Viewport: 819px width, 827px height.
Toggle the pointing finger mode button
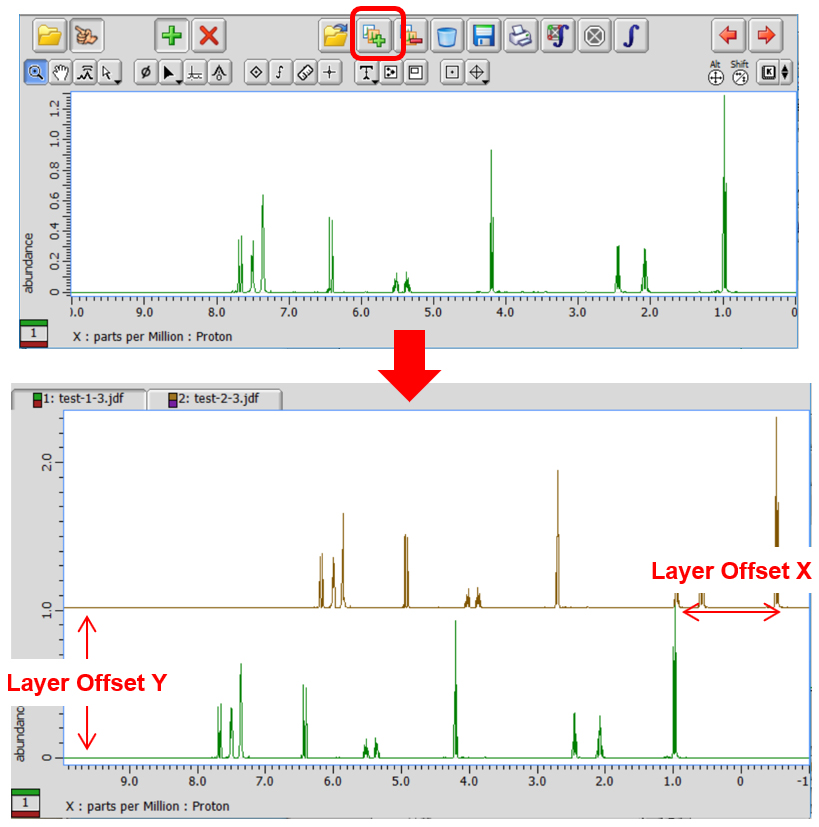coord(86,36)
